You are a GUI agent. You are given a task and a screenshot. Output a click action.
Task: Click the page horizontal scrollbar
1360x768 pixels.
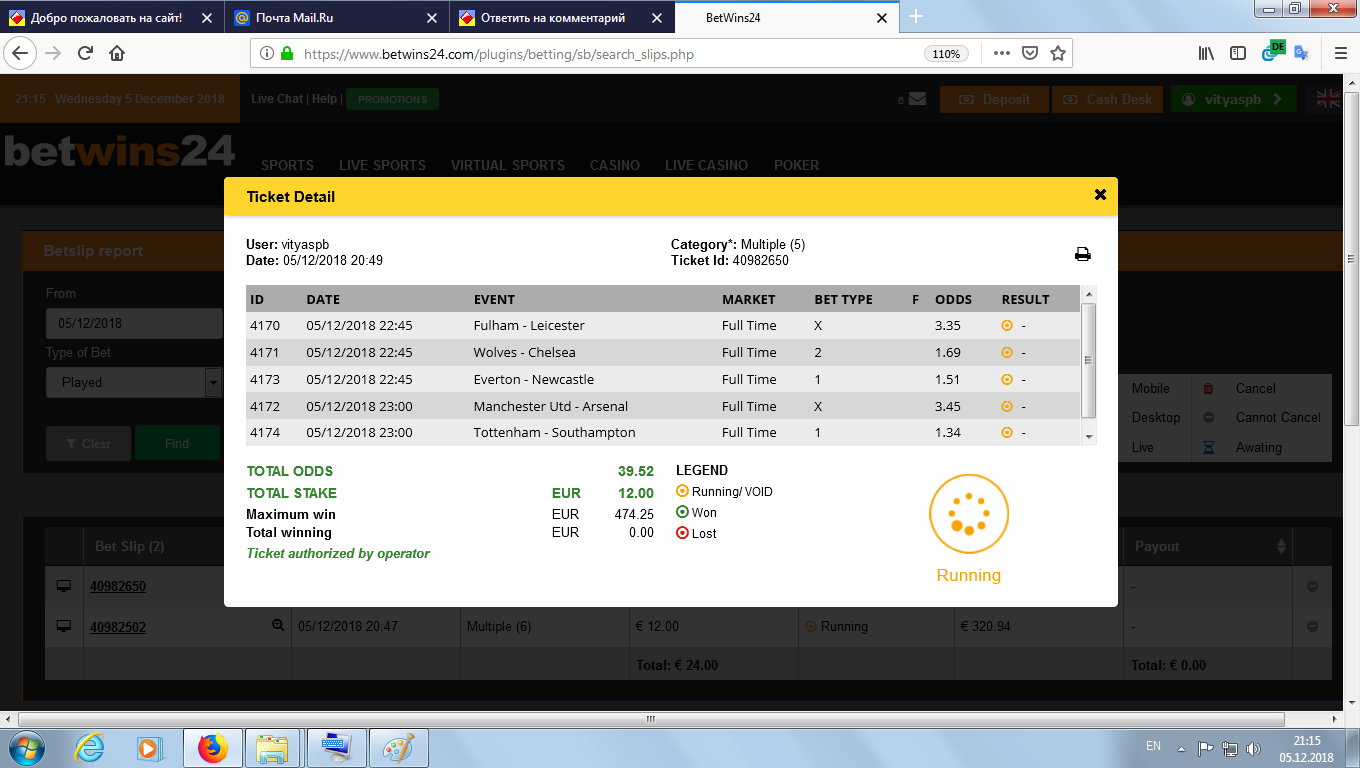pos(650,718)
